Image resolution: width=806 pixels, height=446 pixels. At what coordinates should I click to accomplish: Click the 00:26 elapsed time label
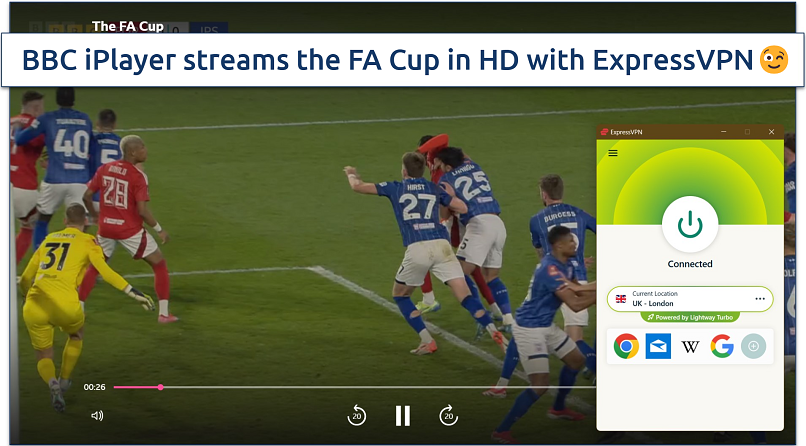pos(95,387)
